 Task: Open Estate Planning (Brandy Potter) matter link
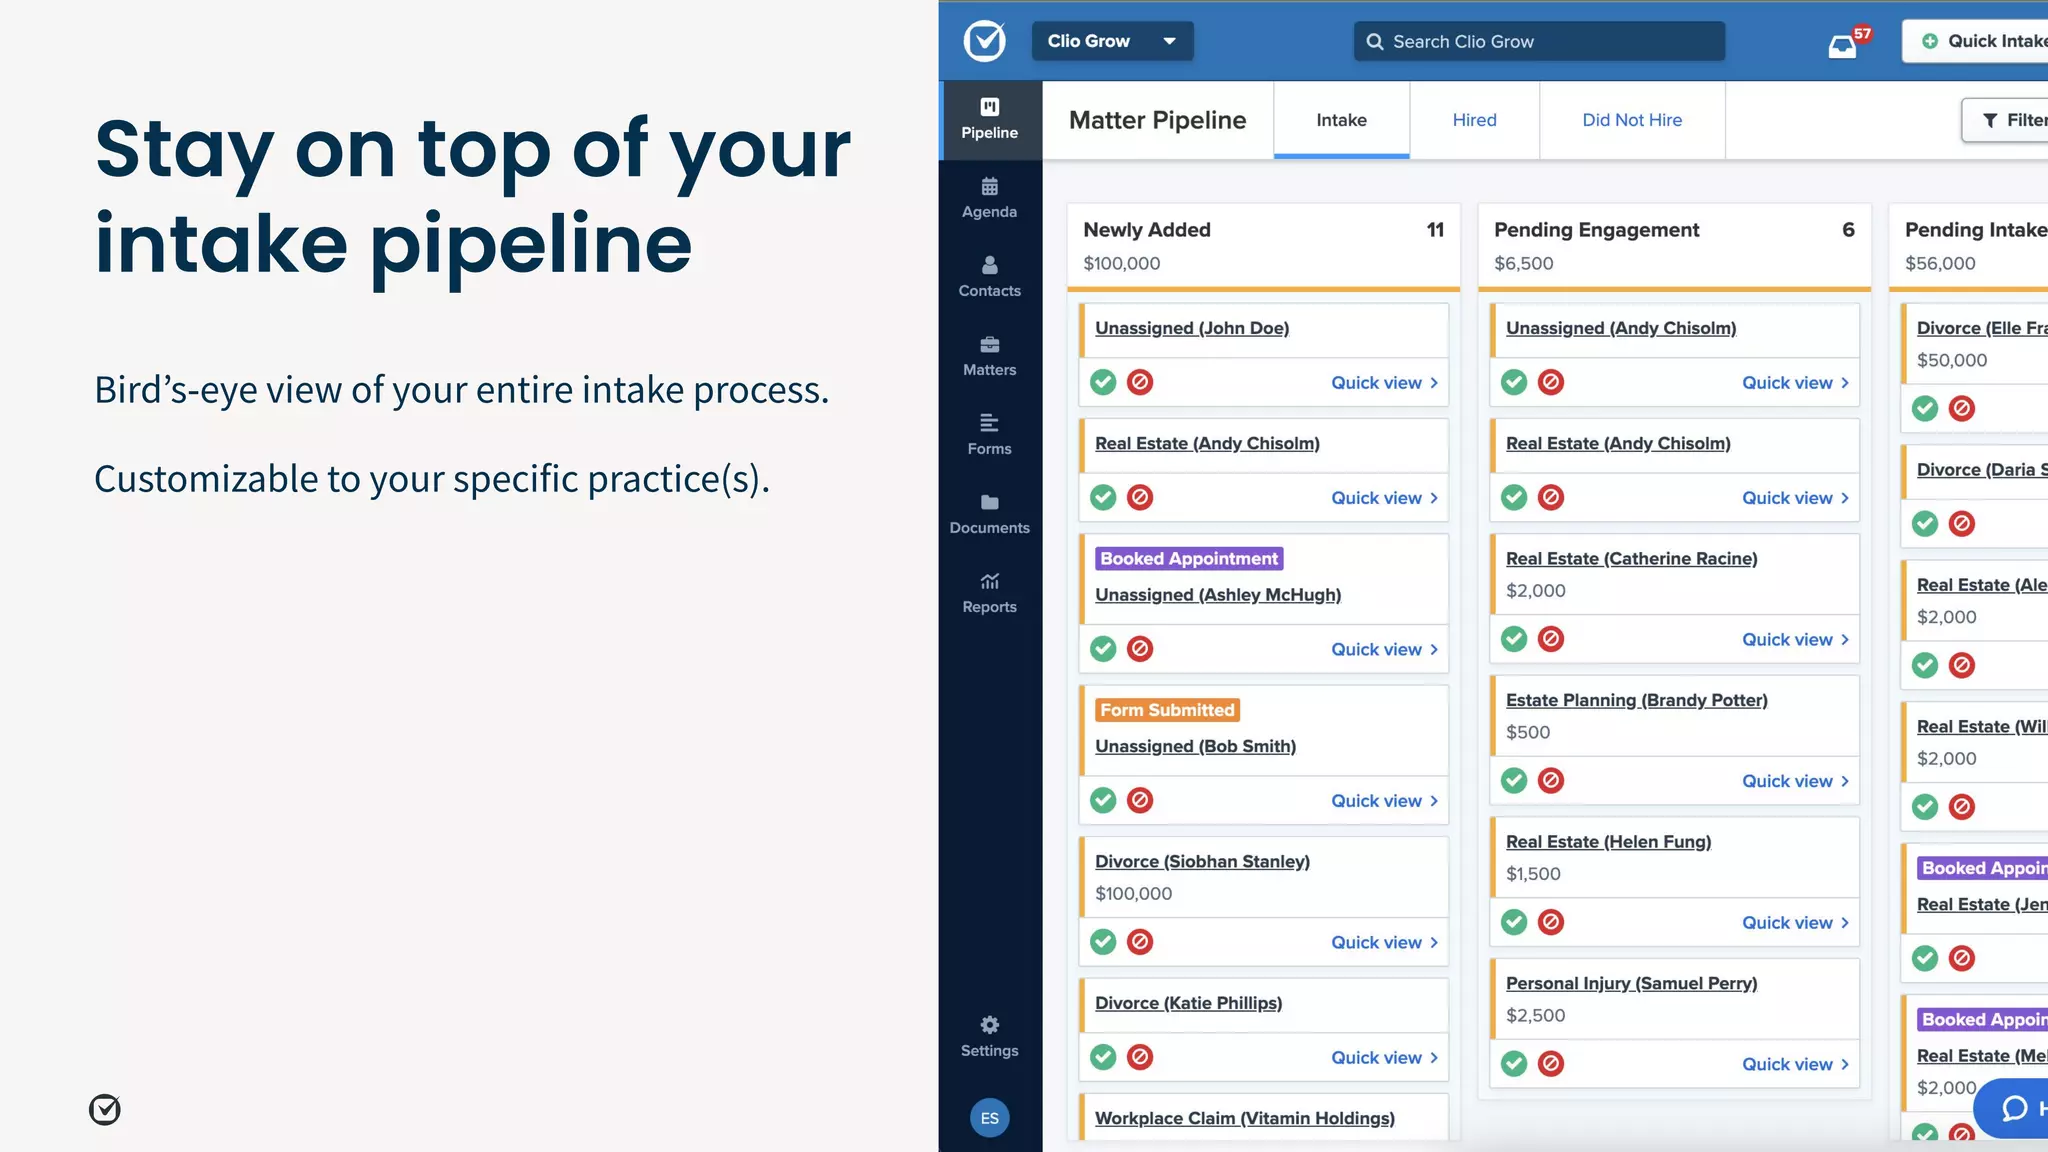pyautogui.click(x=1637, y=700)
